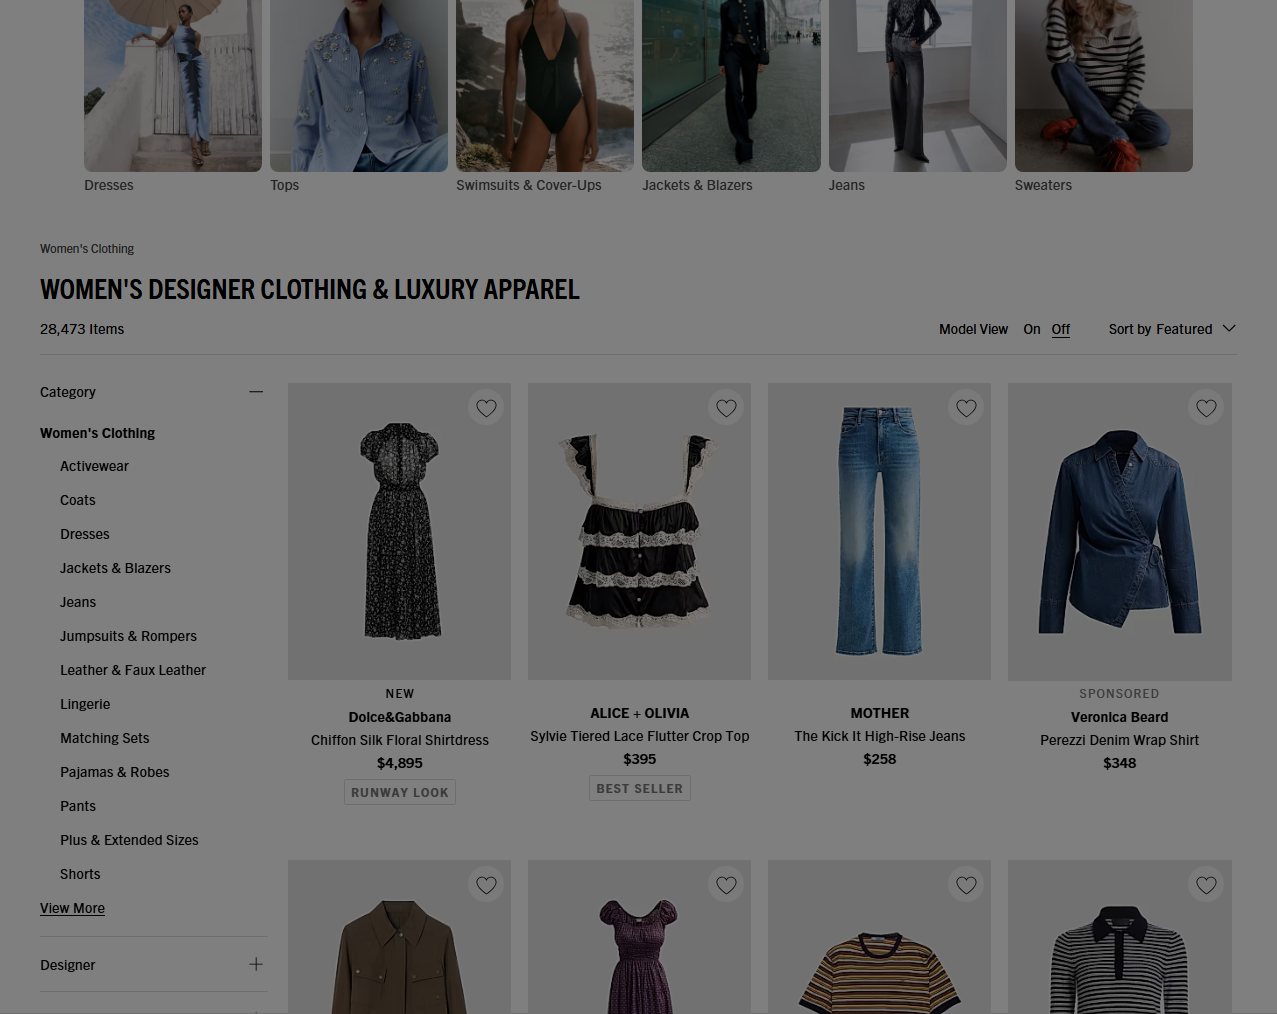This screenshot has width=1277, height=1014.
Task: Expand the Designer filter section
Action: (x=256, y=964)
